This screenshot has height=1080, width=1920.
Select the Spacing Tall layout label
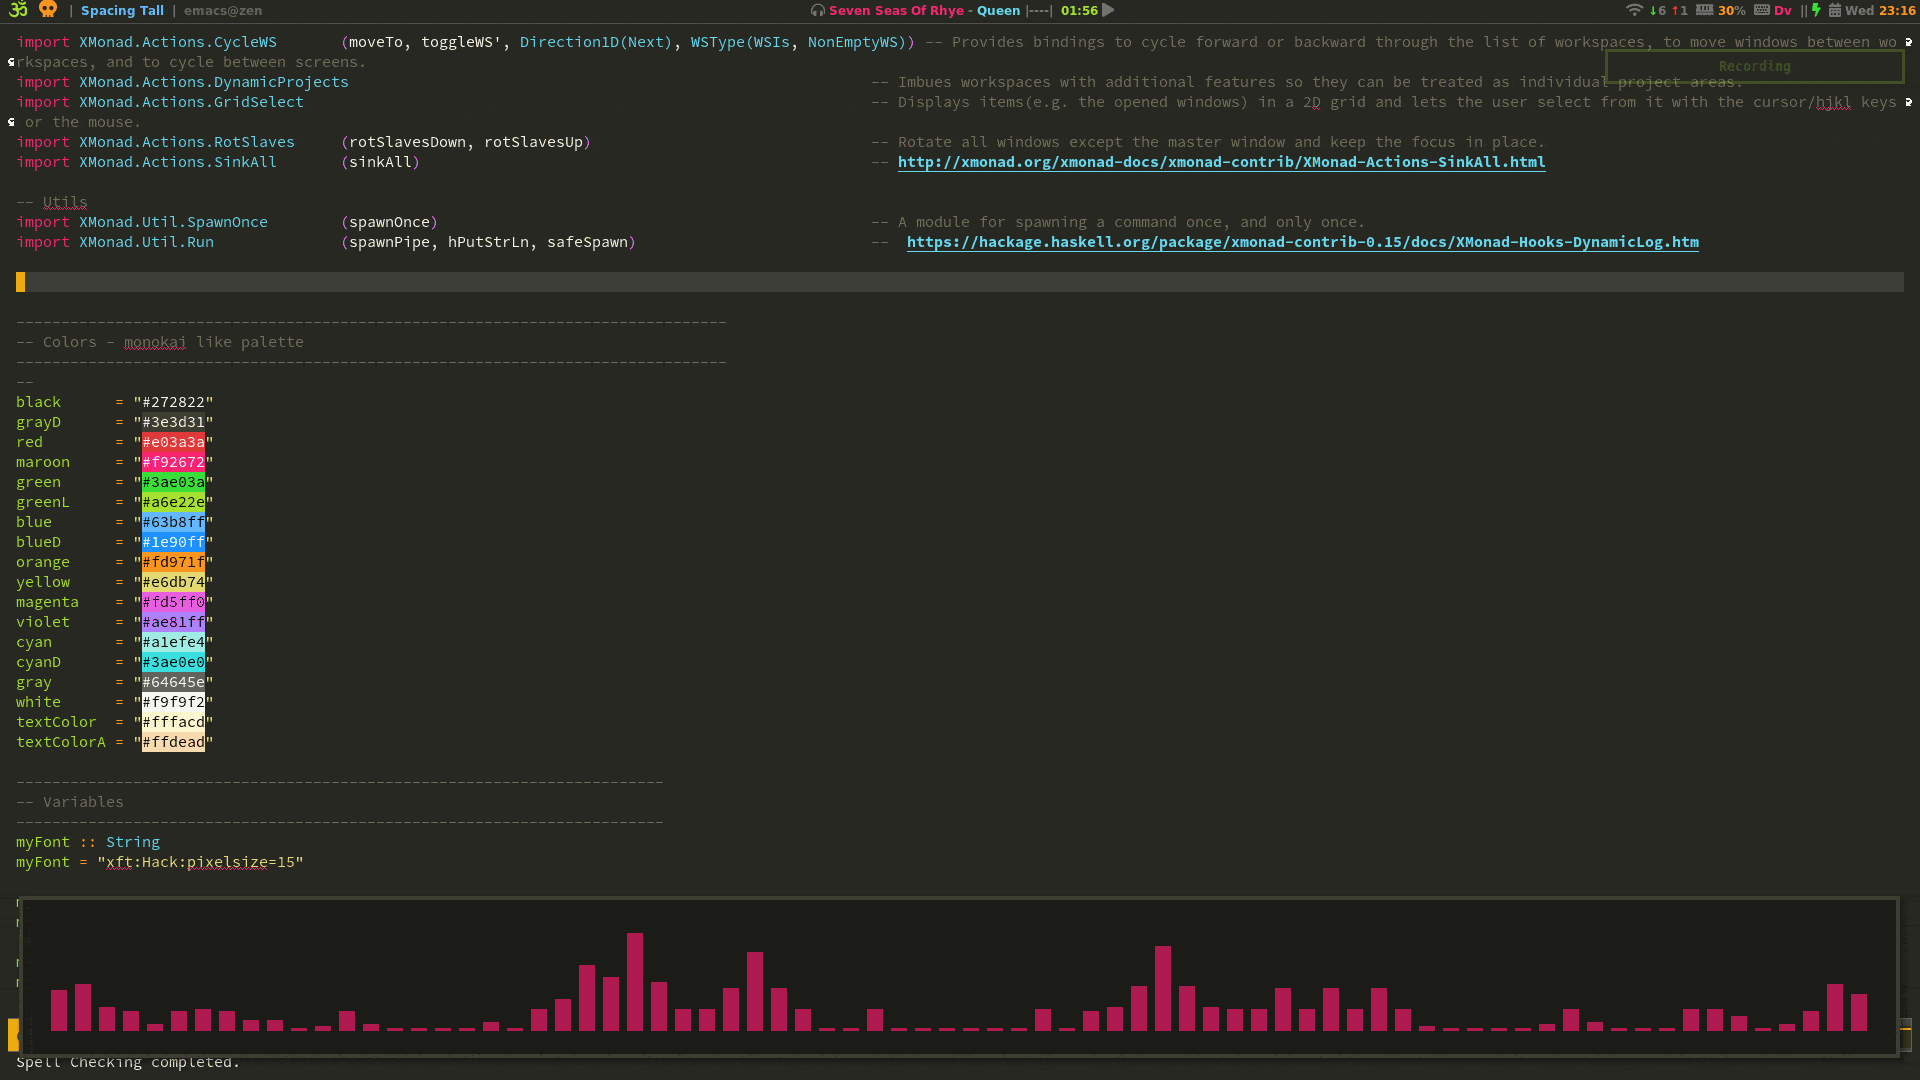click(122, 11)
